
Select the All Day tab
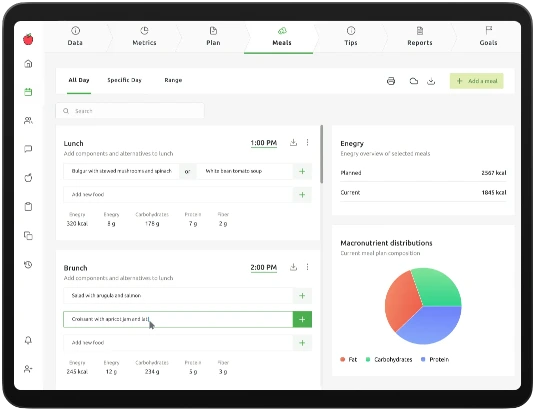pyautogui.click(x=79, y=80)
